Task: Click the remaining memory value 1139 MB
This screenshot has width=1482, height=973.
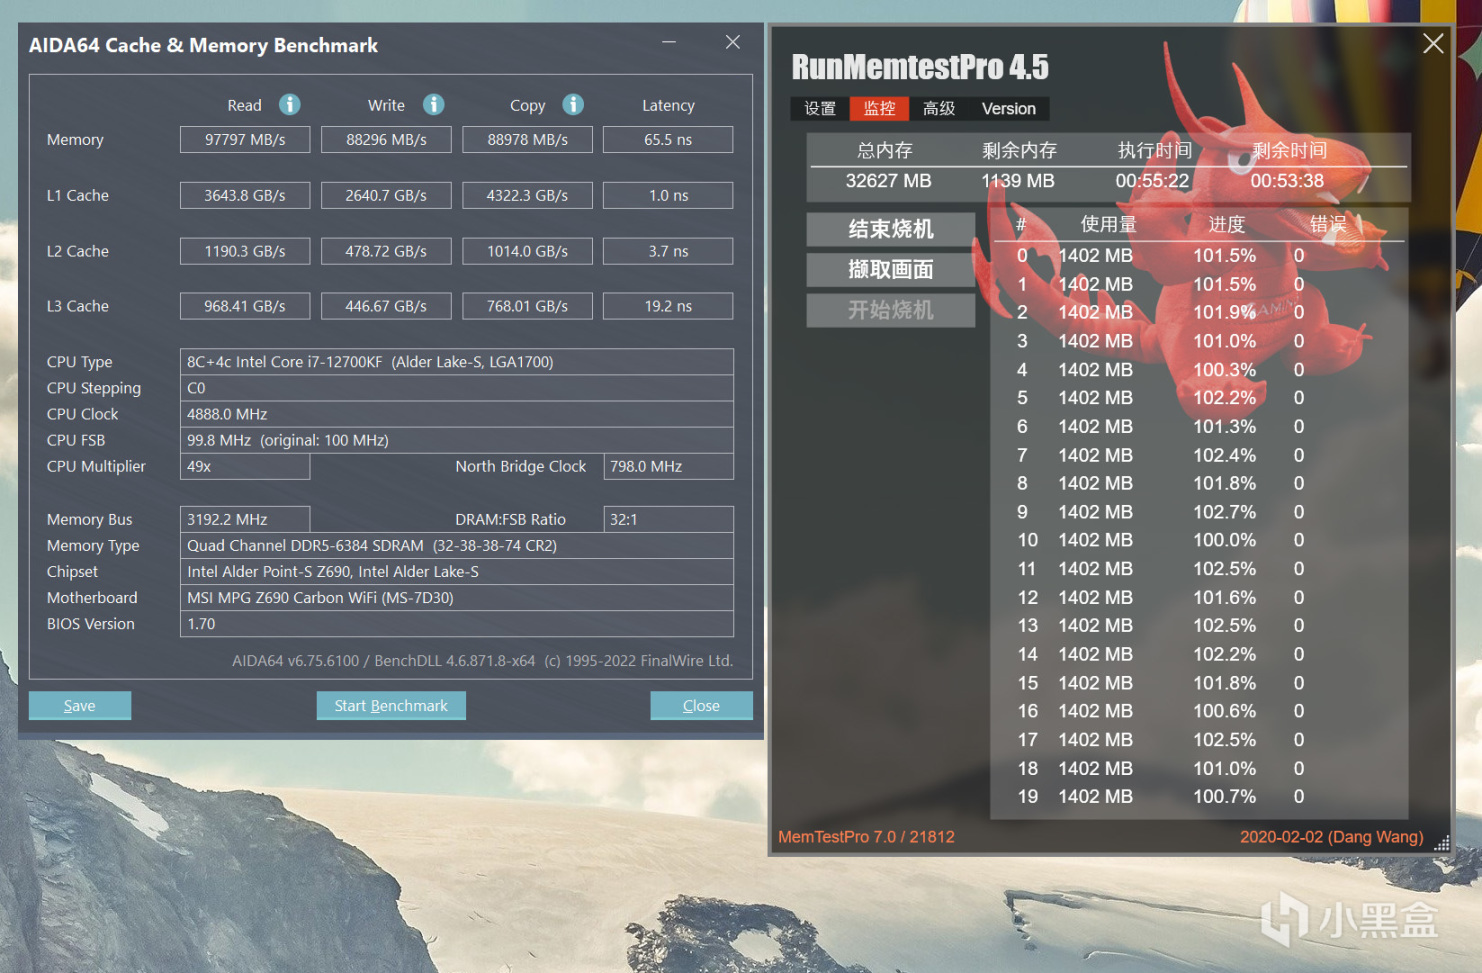Action: click(1018, 181)
